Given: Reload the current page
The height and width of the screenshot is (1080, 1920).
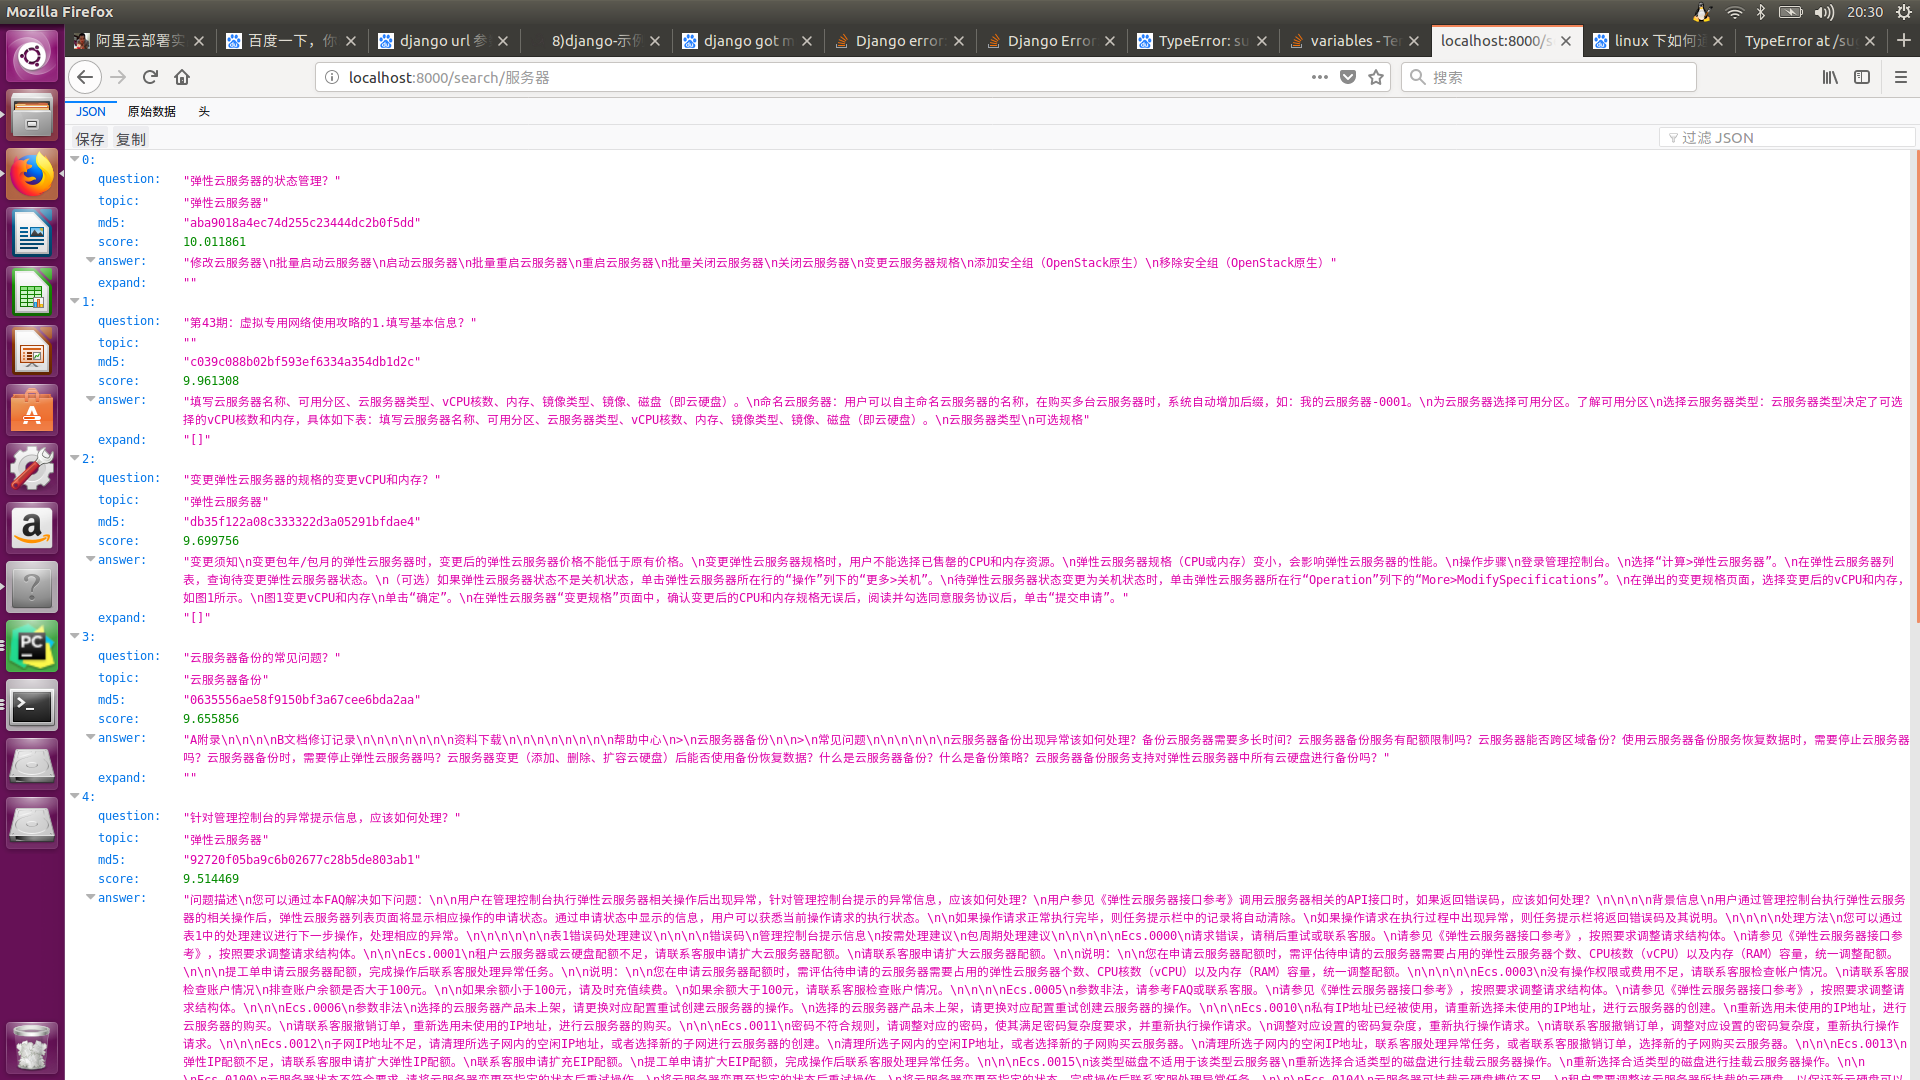Looking at the screenshot, I should (150, 77).
